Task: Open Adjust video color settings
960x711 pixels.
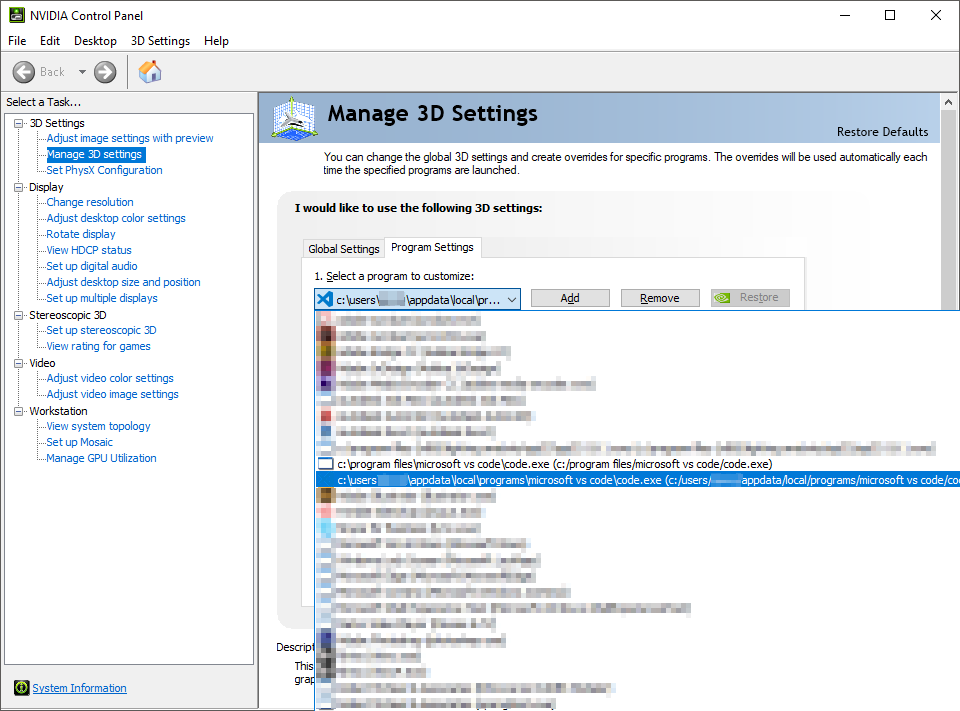Action: point(110,378)
